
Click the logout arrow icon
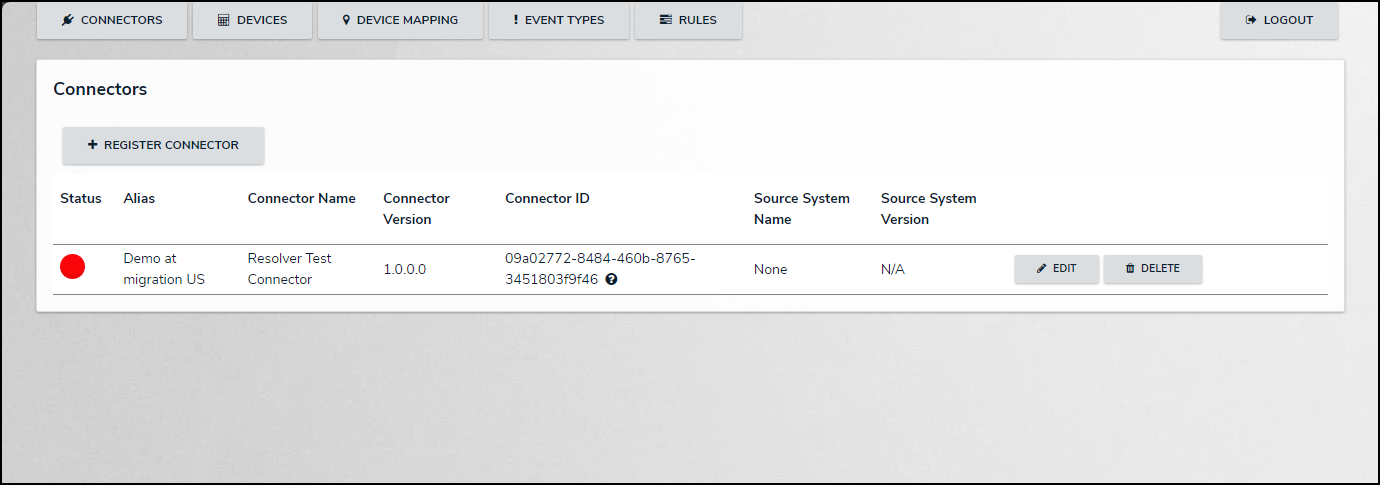click(x=1250, y=20)
